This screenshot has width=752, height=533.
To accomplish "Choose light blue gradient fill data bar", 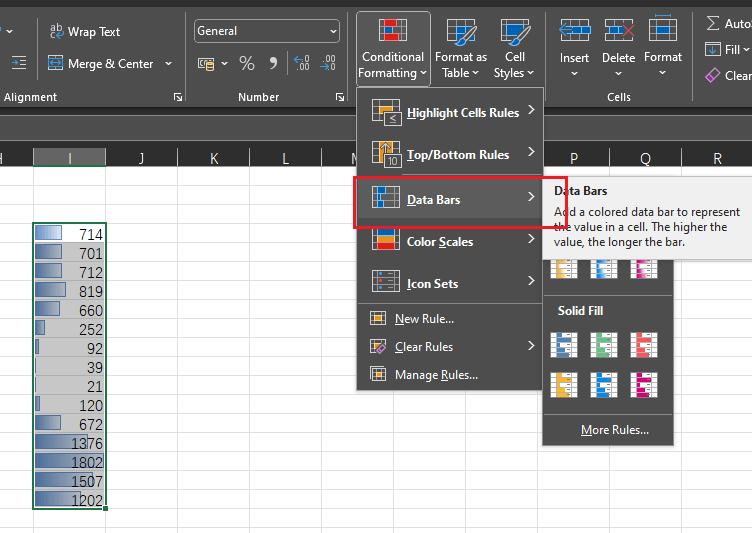I will tap(604, 269).
